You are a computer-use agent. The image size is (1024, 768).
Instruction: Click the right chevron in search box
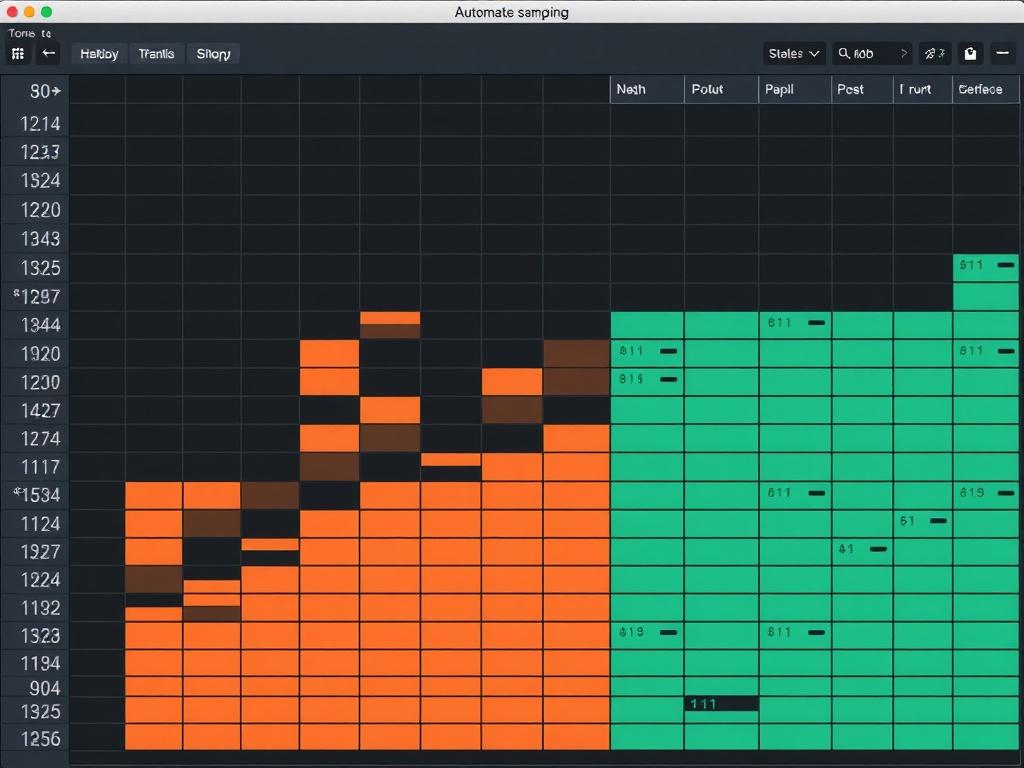pos(903,54)
